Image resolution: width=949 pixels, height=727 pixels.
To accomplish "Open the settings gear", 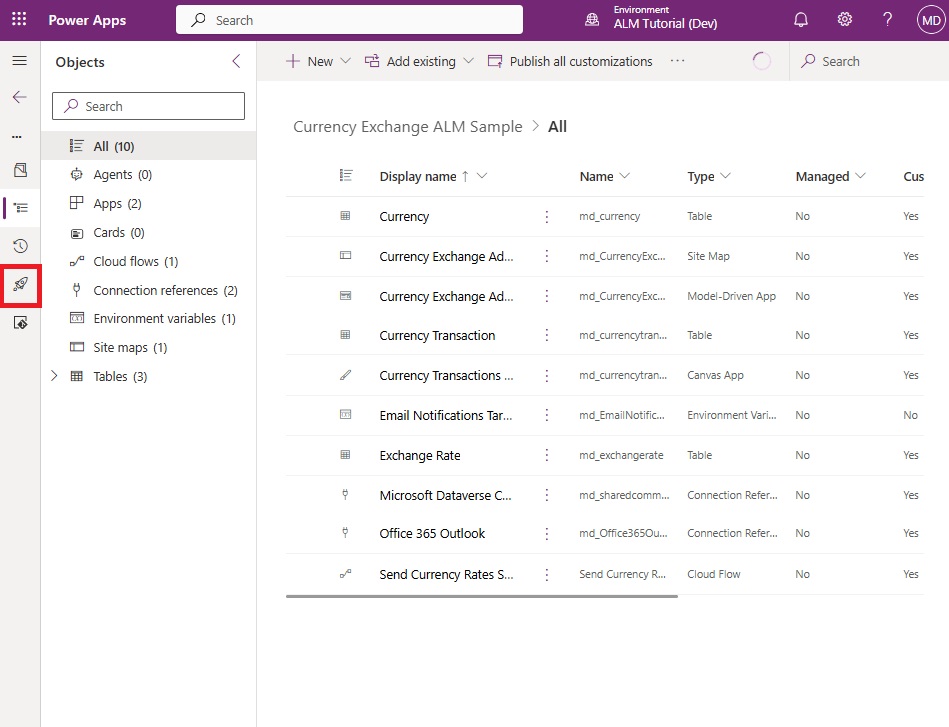I will 844,19.
